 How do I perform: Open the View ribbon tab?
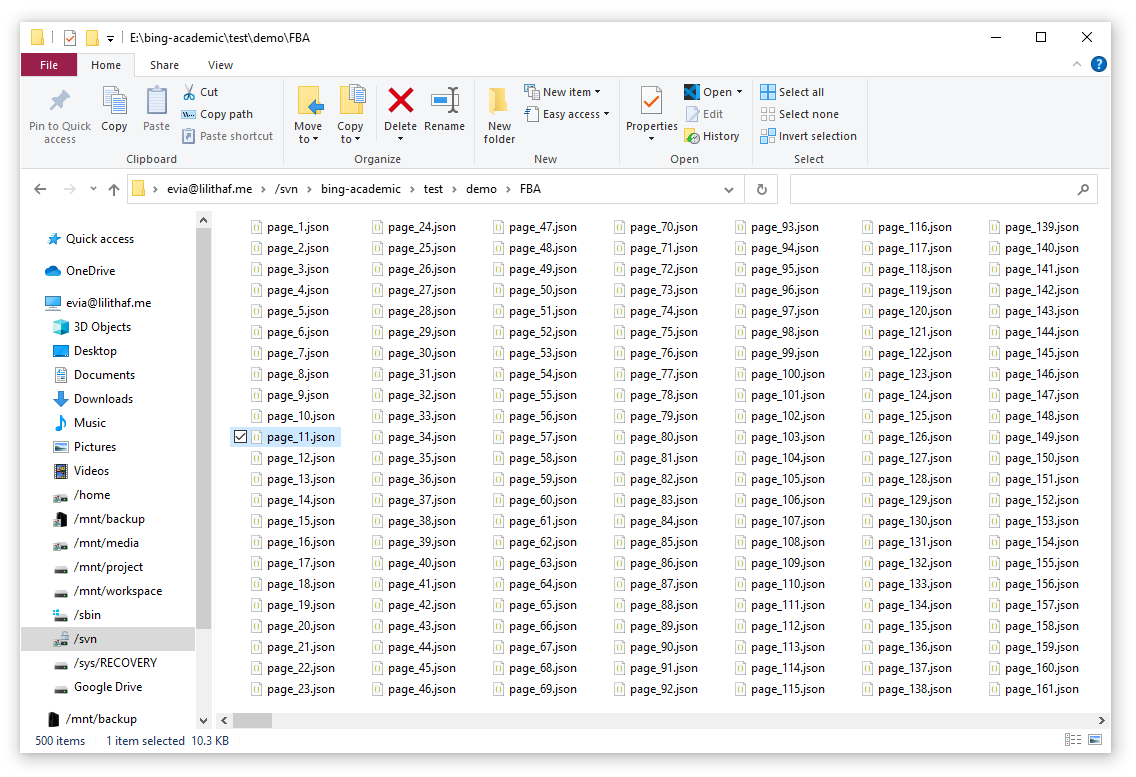[220, 65]
